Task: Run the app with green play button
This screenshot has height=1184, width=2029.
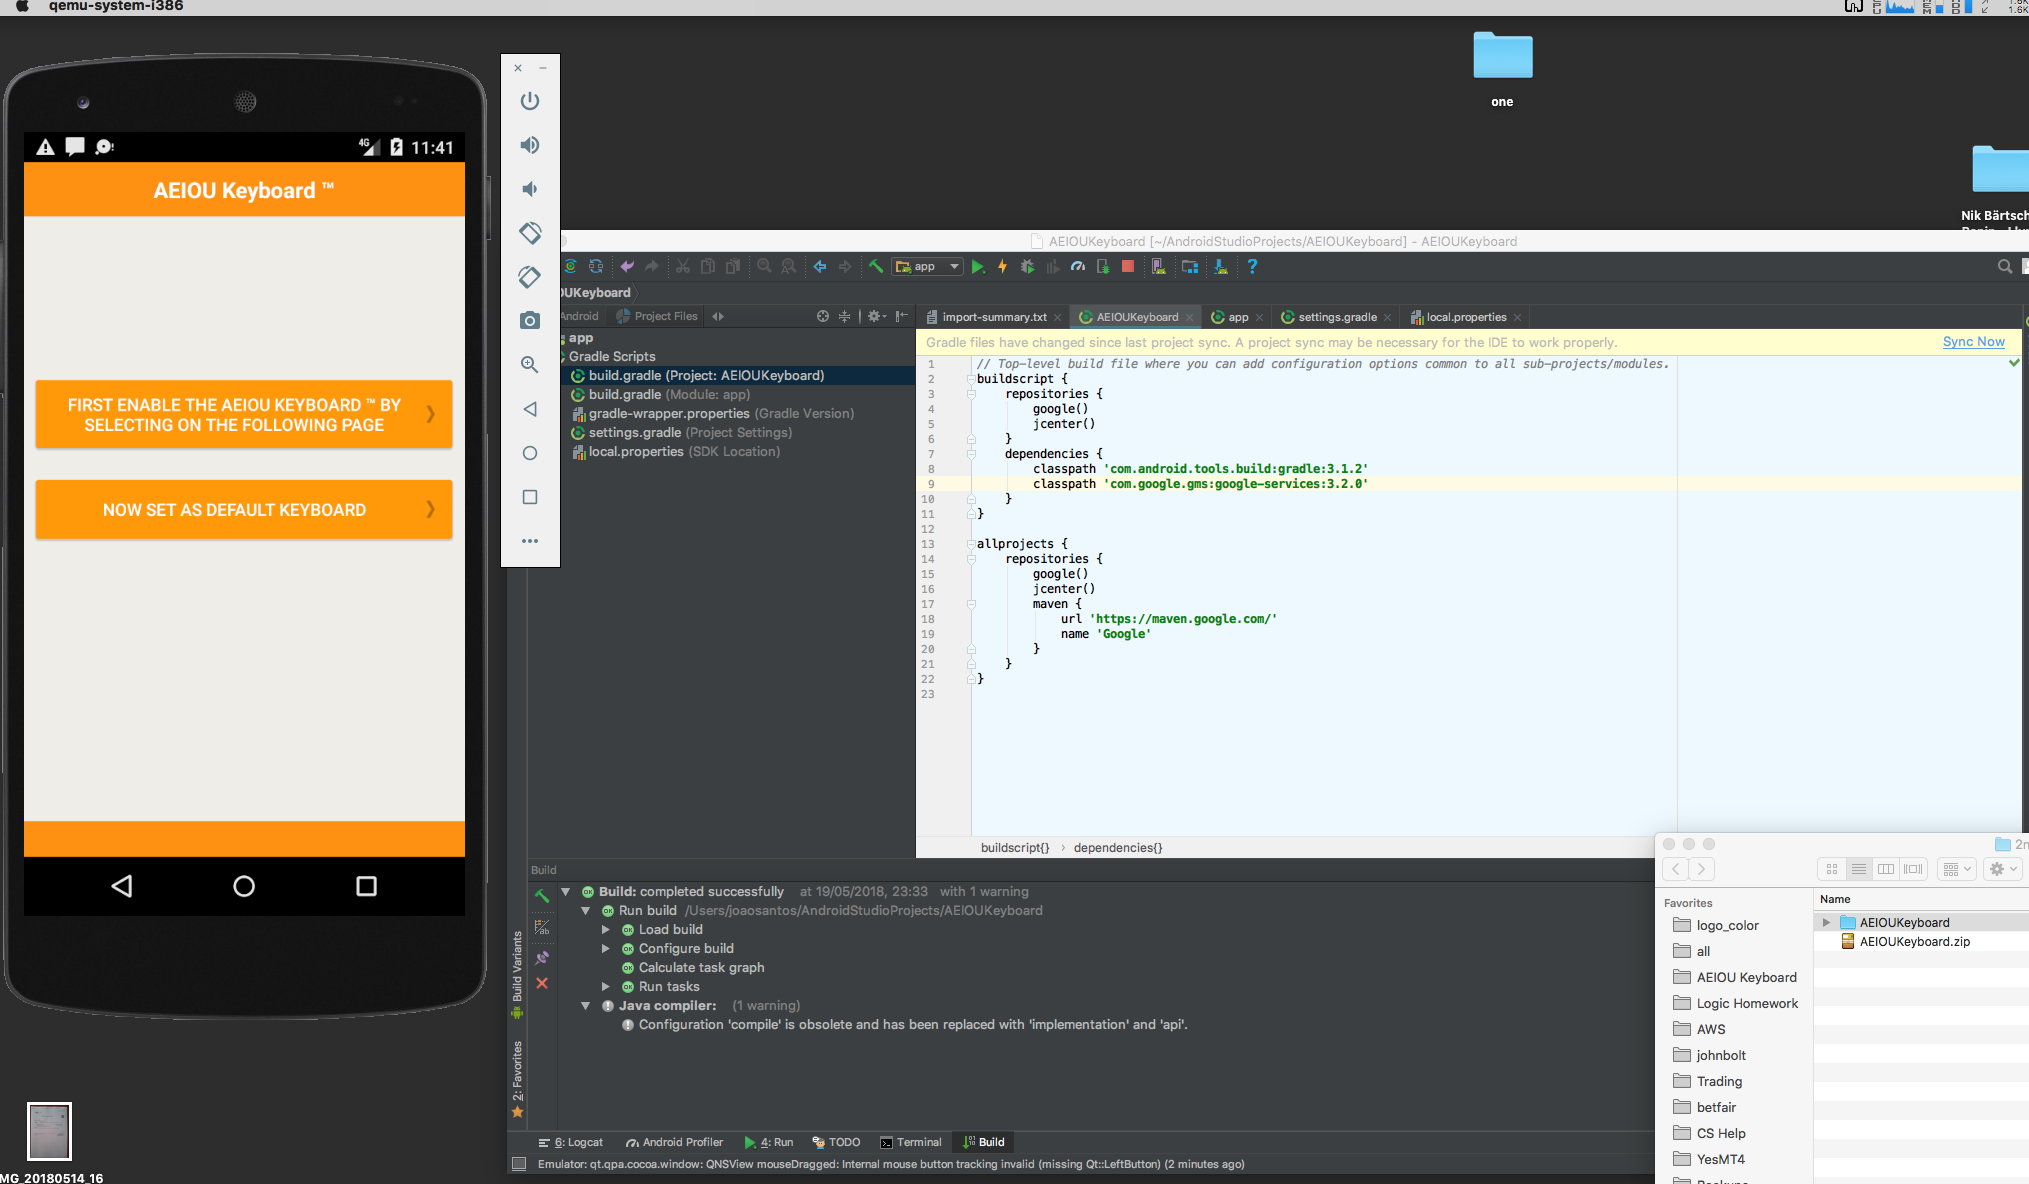Action: [978, 267]
